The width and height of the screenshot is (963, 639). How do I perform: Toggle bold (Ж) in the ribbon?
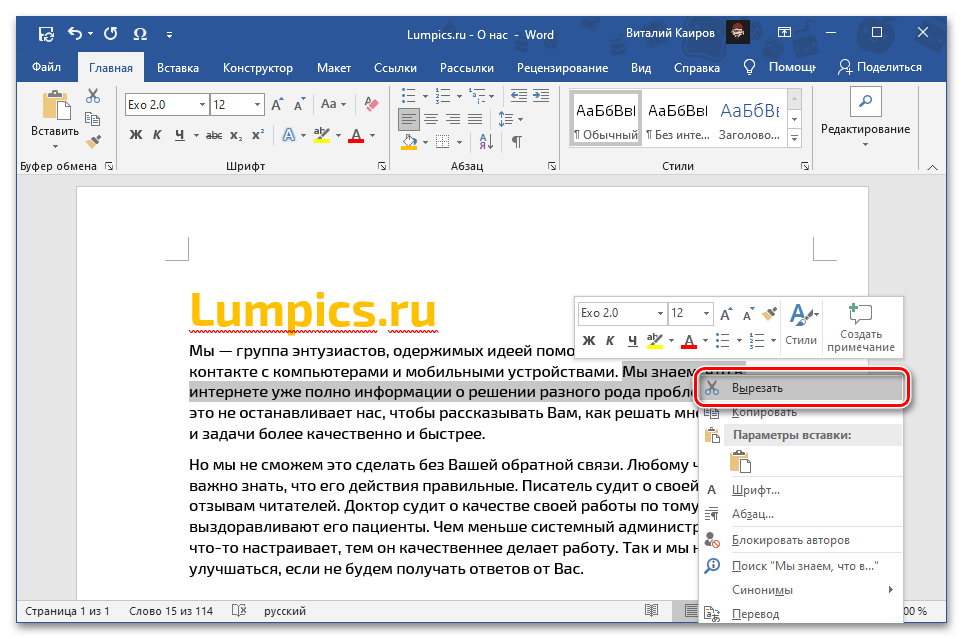click(x=134, y=136)
